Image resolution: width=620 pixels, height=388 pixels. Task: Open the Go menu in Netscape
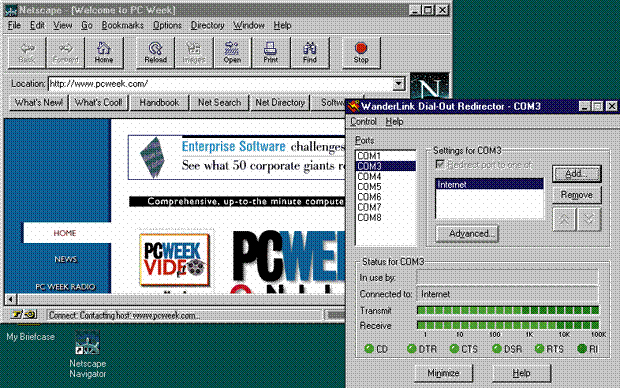pos(87,25)
